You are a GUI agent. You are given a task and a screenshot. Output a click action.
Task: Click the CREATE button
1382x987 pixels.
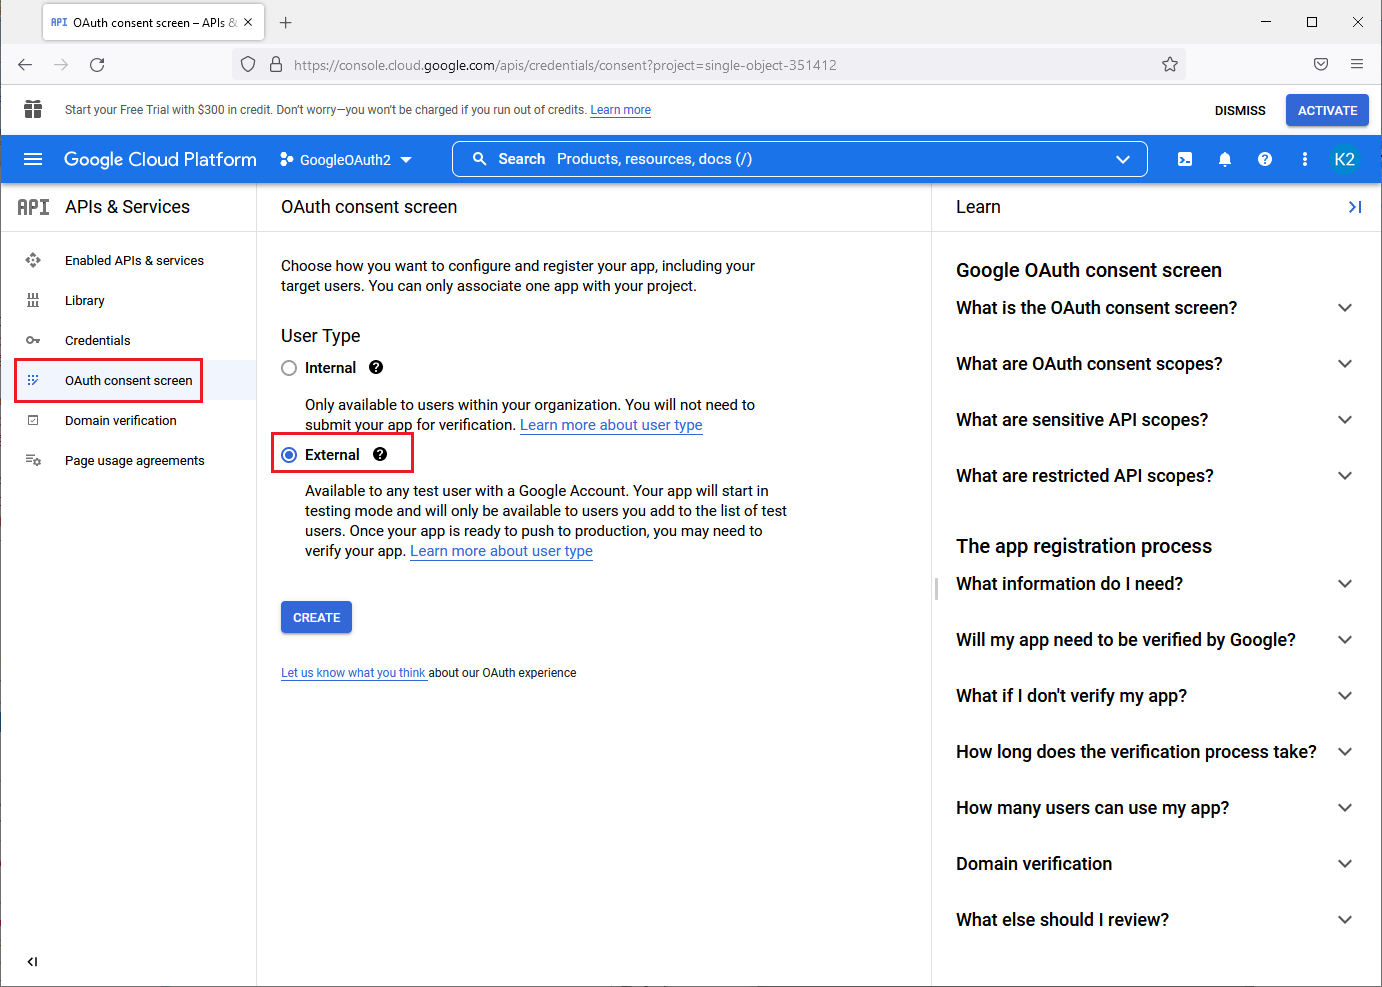pyautogui.click(x=316, y=617)
